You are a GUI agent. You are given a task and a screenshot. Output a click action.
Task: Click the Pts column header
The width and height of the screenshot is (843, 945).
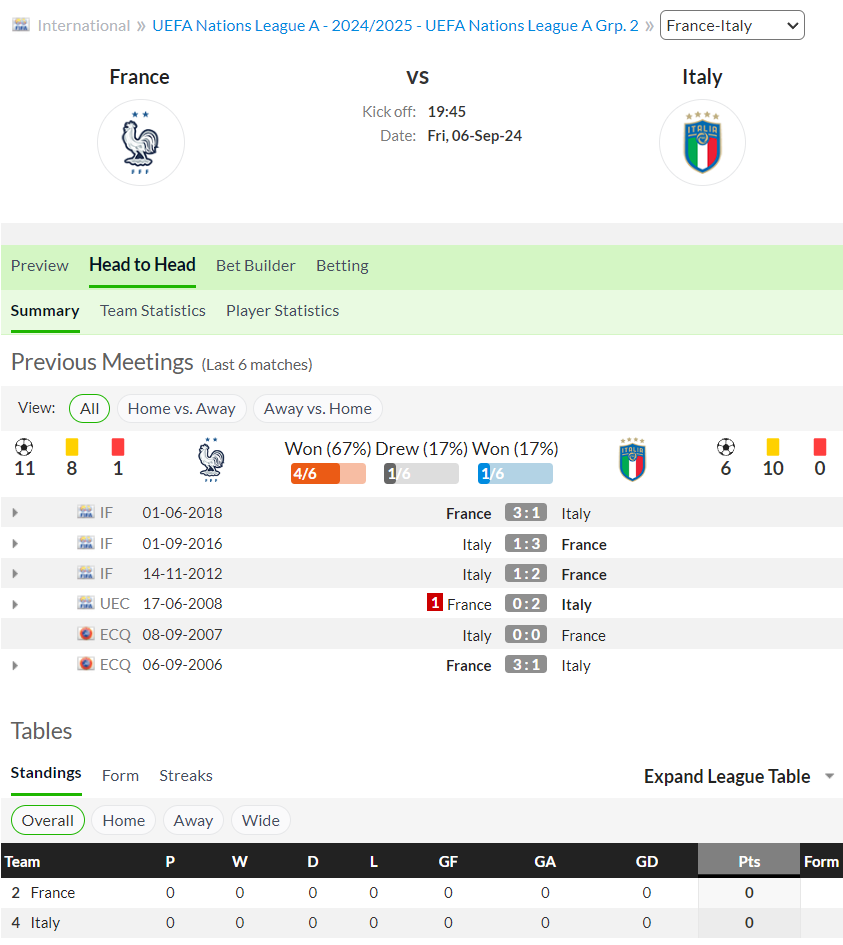pos(748,861)
